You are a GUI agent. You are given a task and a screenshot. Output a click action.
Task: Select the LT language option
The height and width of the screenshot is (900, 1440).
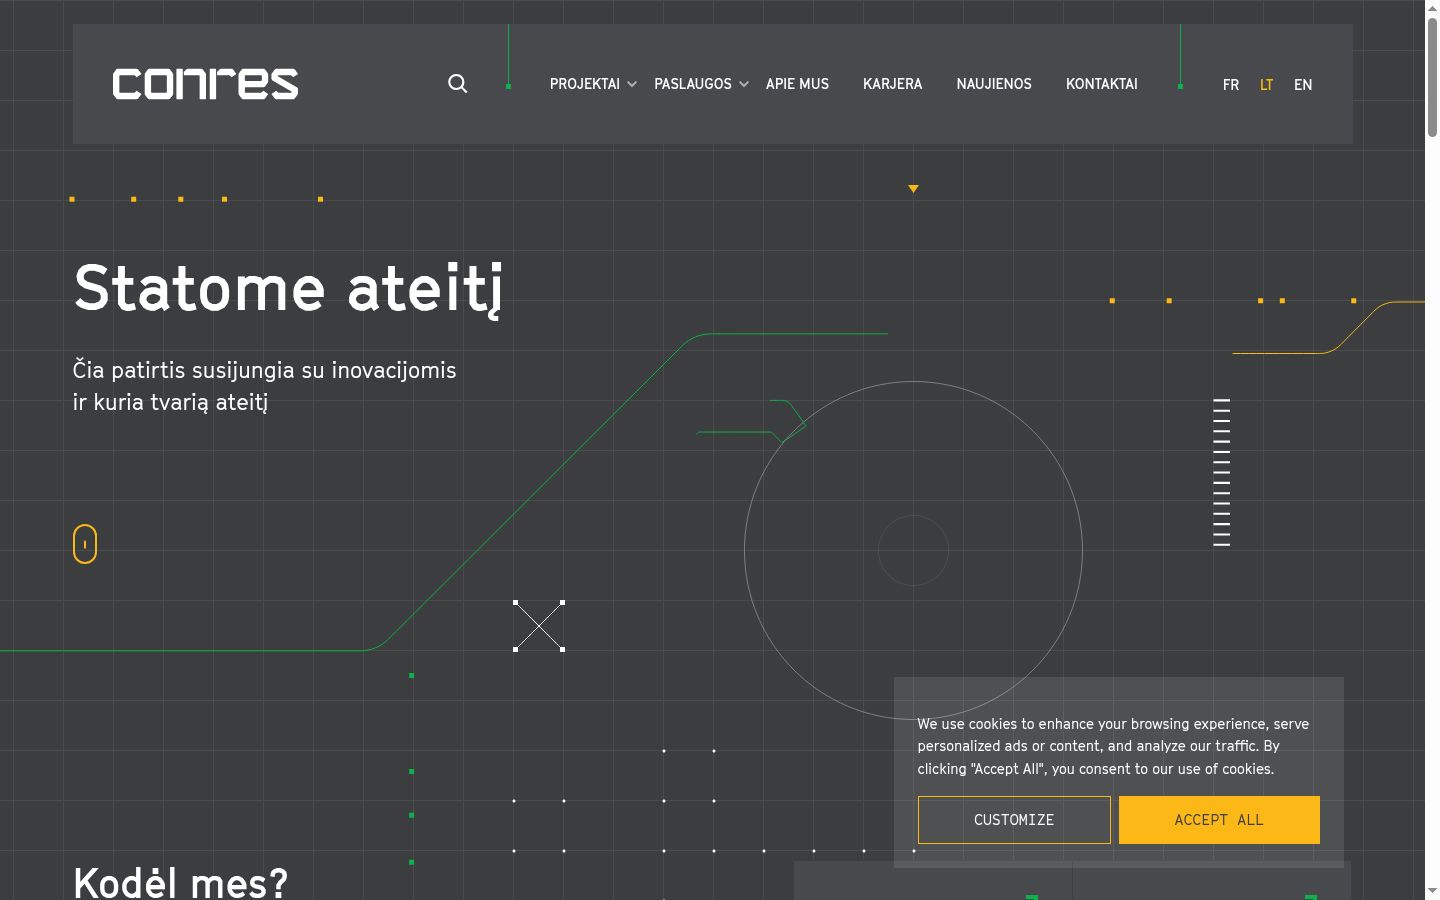click(1266, 85)
